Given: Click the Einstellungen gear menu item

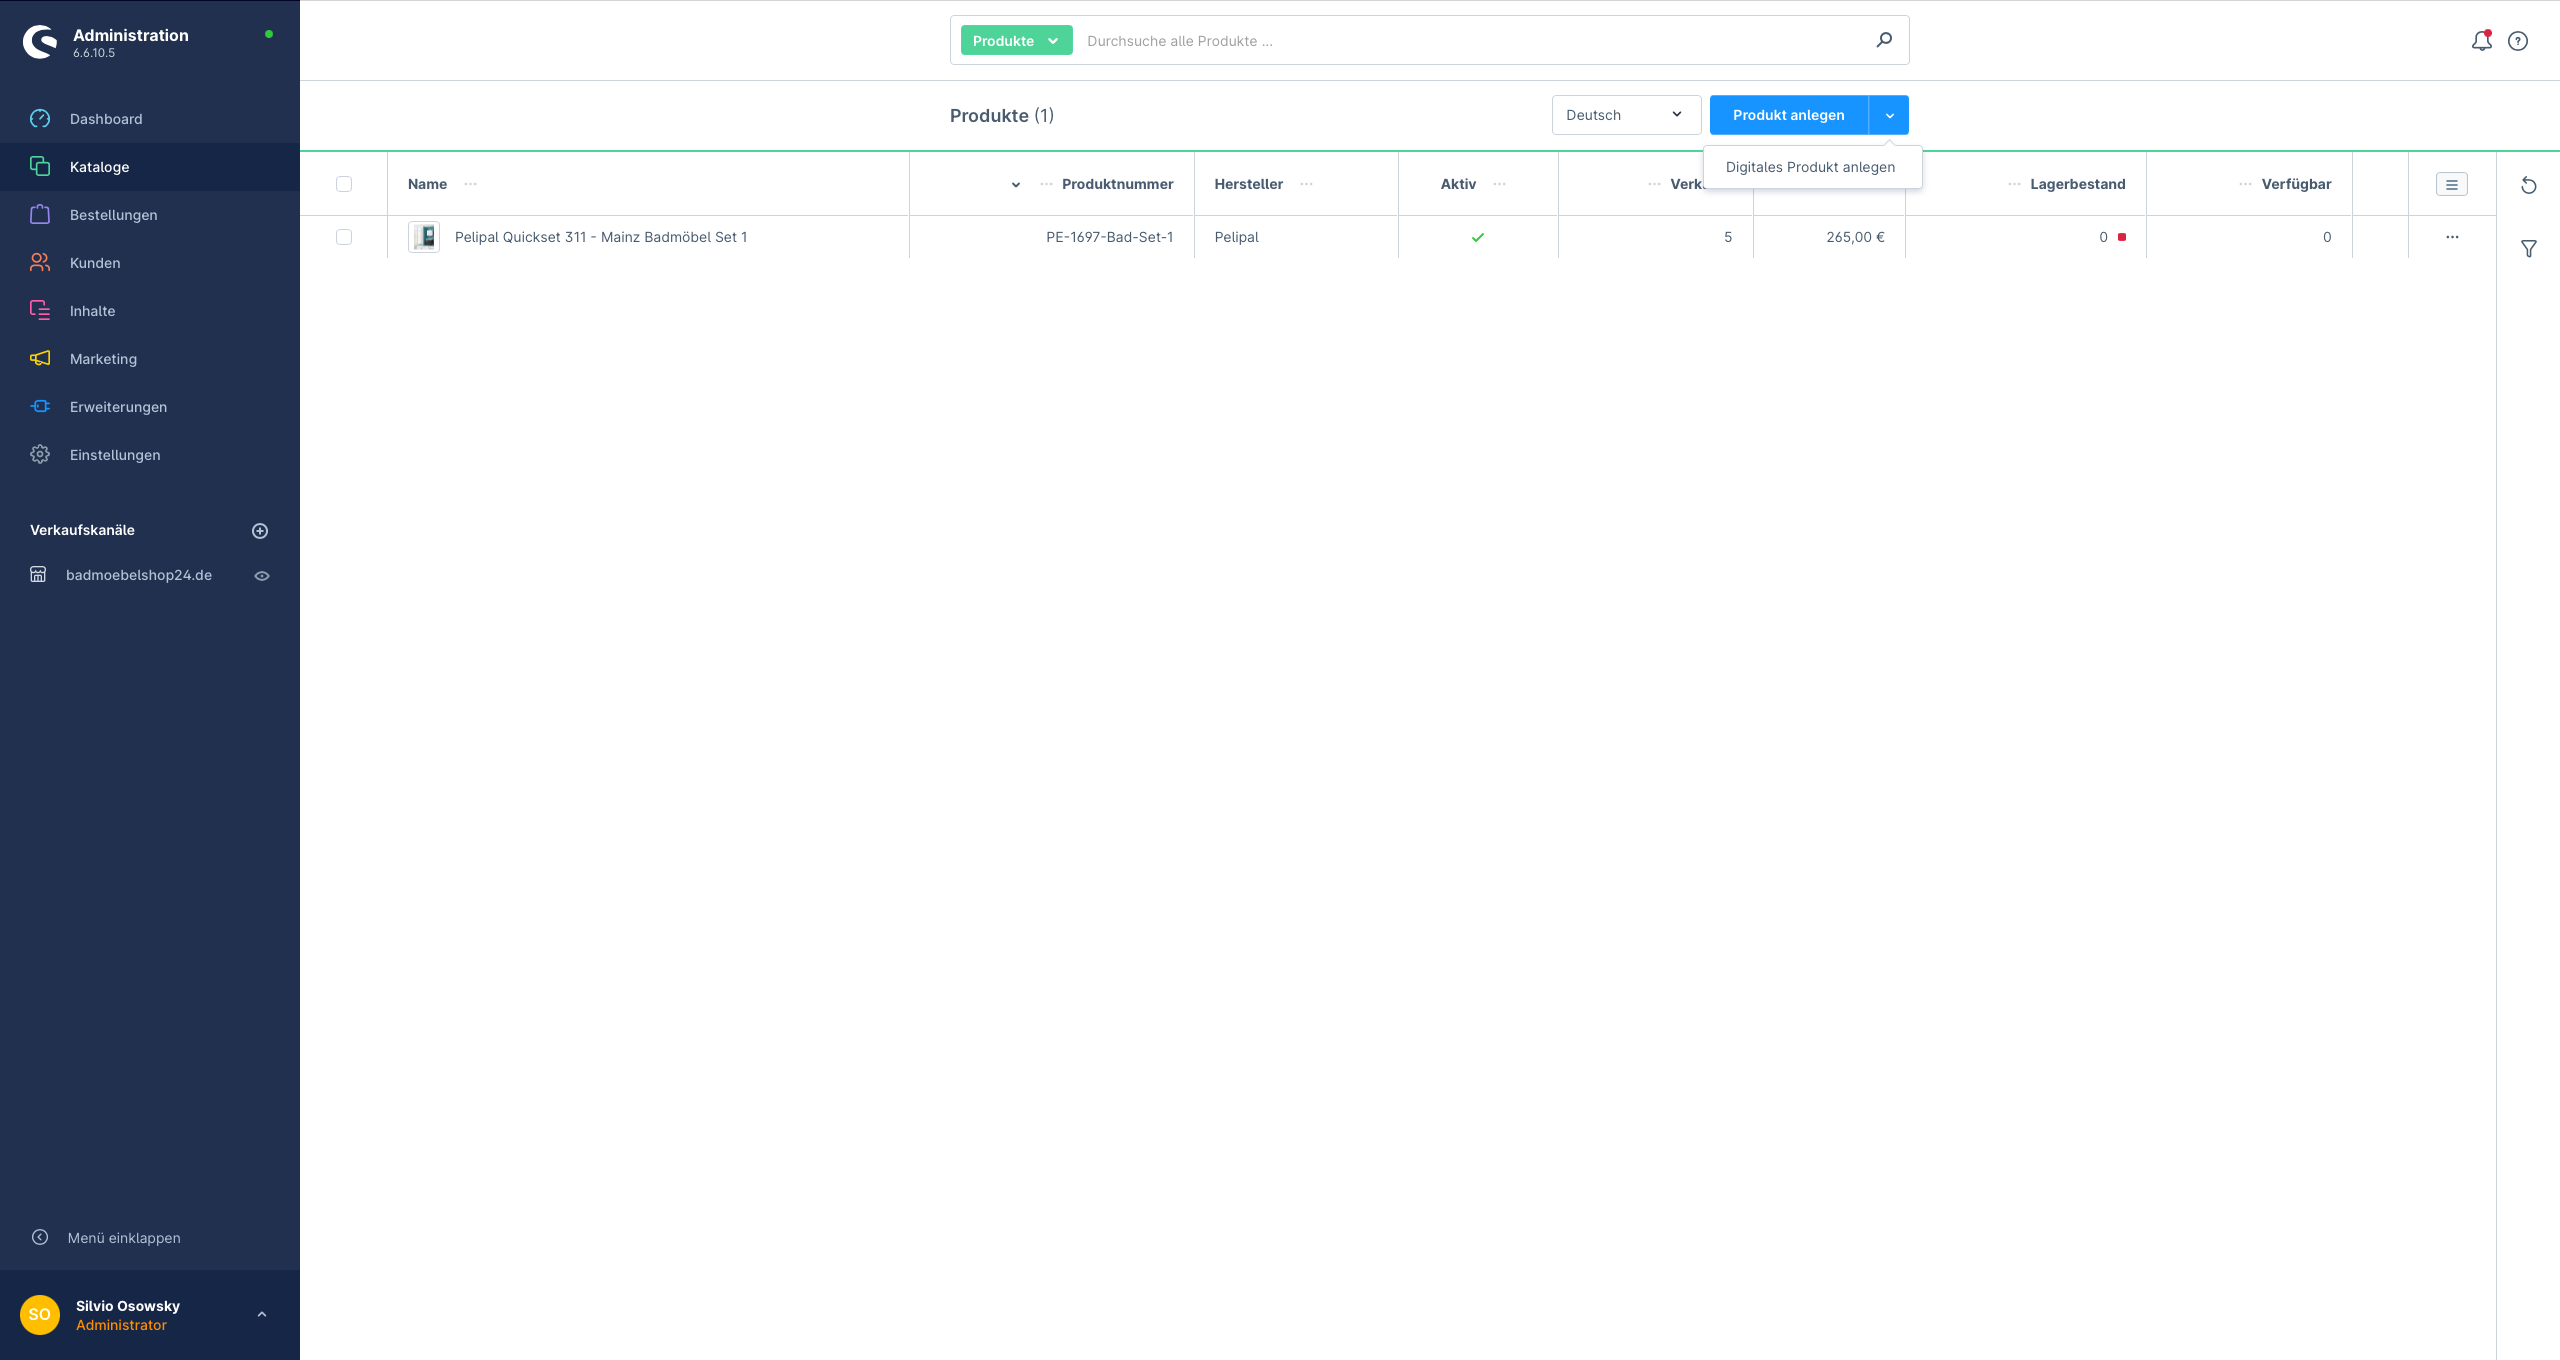Looking at the screenshot, I should click(114, 455).
